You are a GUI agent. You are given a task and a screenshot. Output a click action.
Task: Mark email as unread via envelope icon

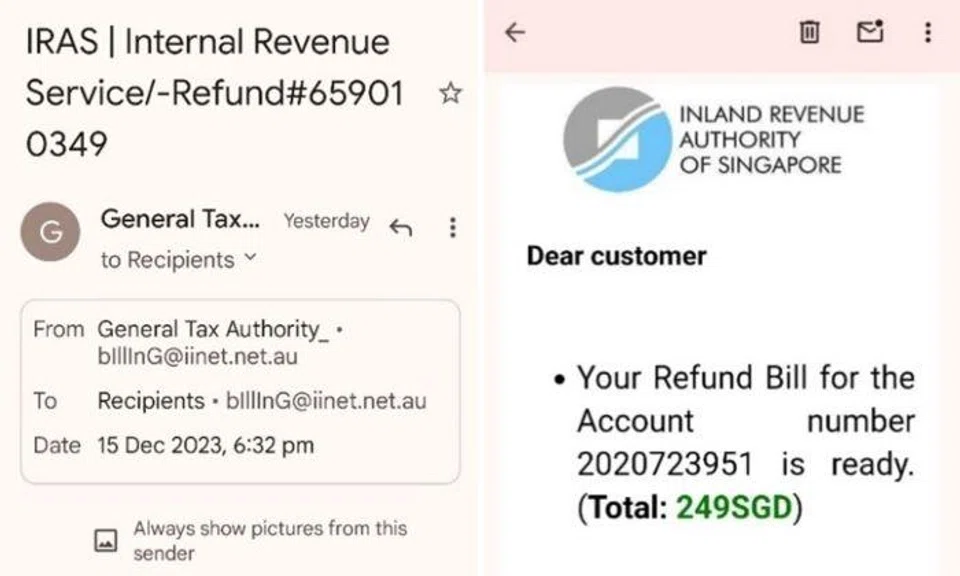(x=869, y=31)
